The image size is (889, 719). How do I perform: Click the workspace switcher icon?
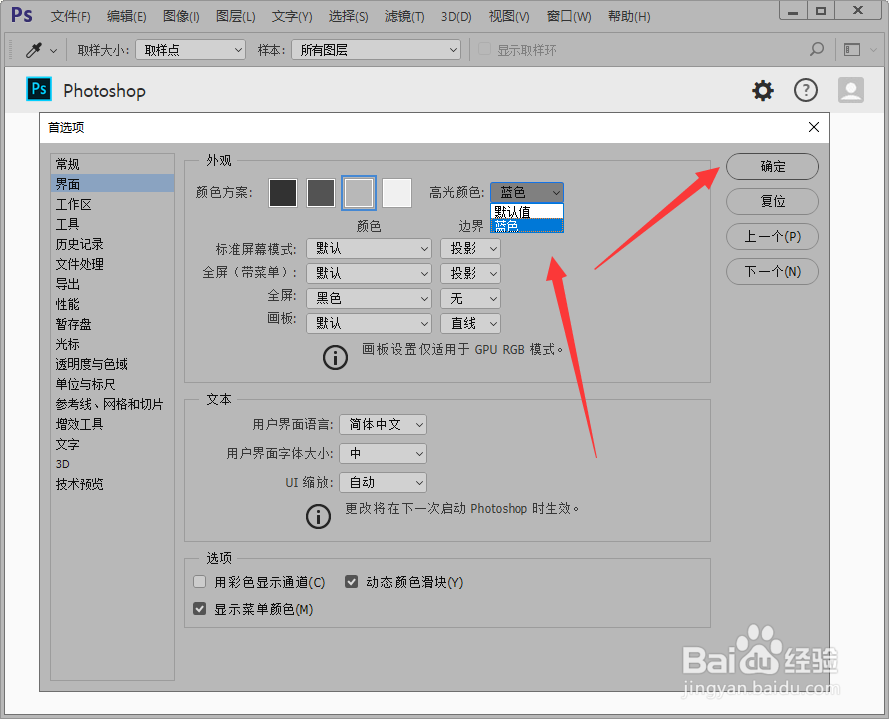click(852, 50)
